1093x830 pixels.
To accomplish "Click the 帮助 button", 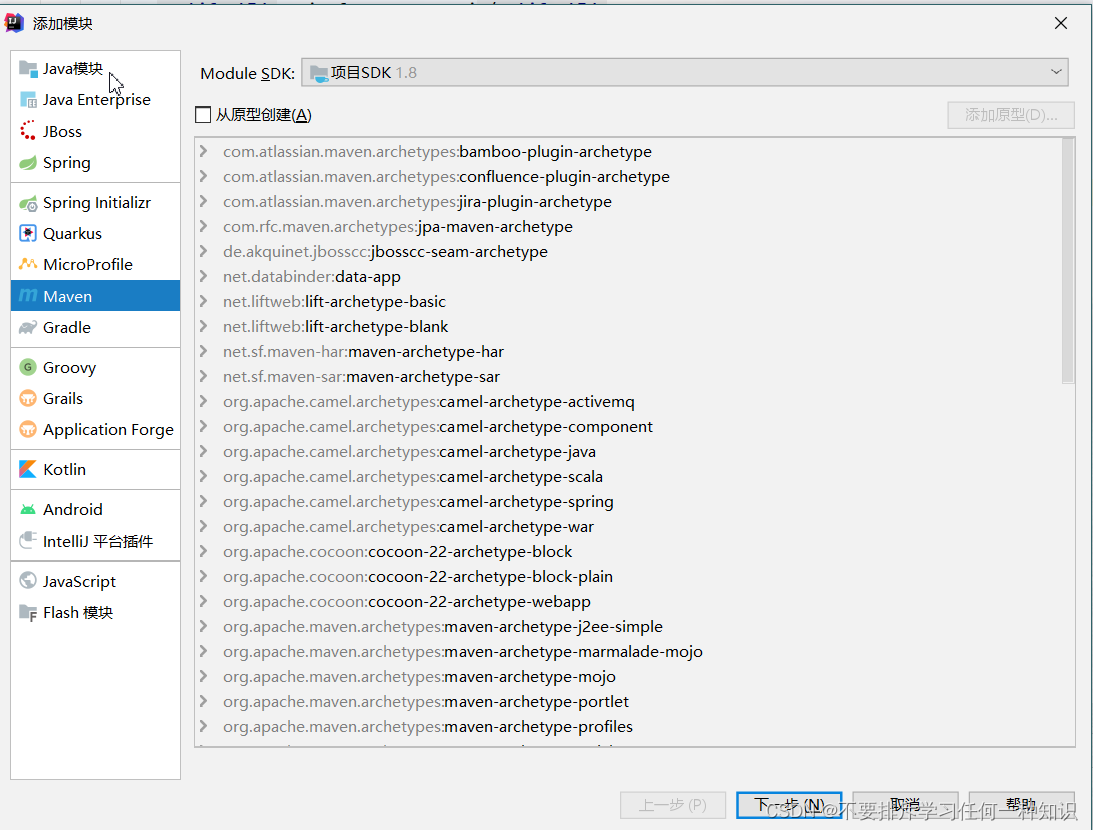I will pos(1021,805).
